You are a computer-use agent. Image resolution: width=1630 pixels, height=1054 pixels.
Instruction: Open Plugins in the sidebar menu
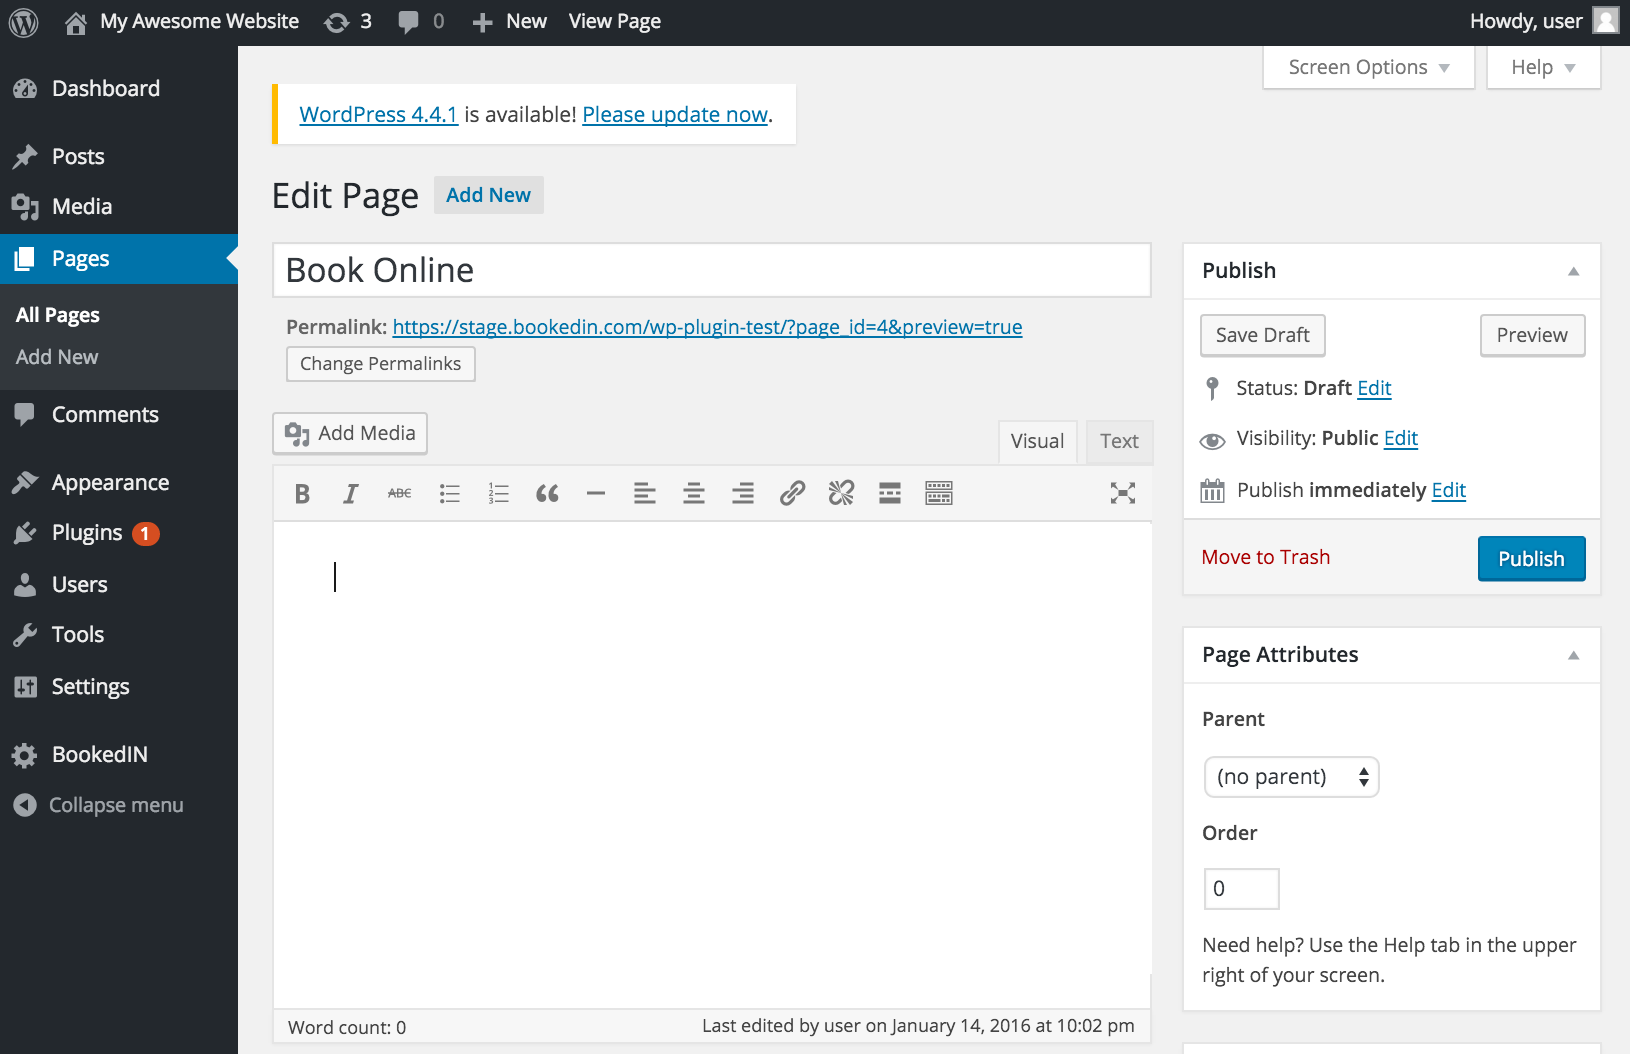click(x=87, y=533)
